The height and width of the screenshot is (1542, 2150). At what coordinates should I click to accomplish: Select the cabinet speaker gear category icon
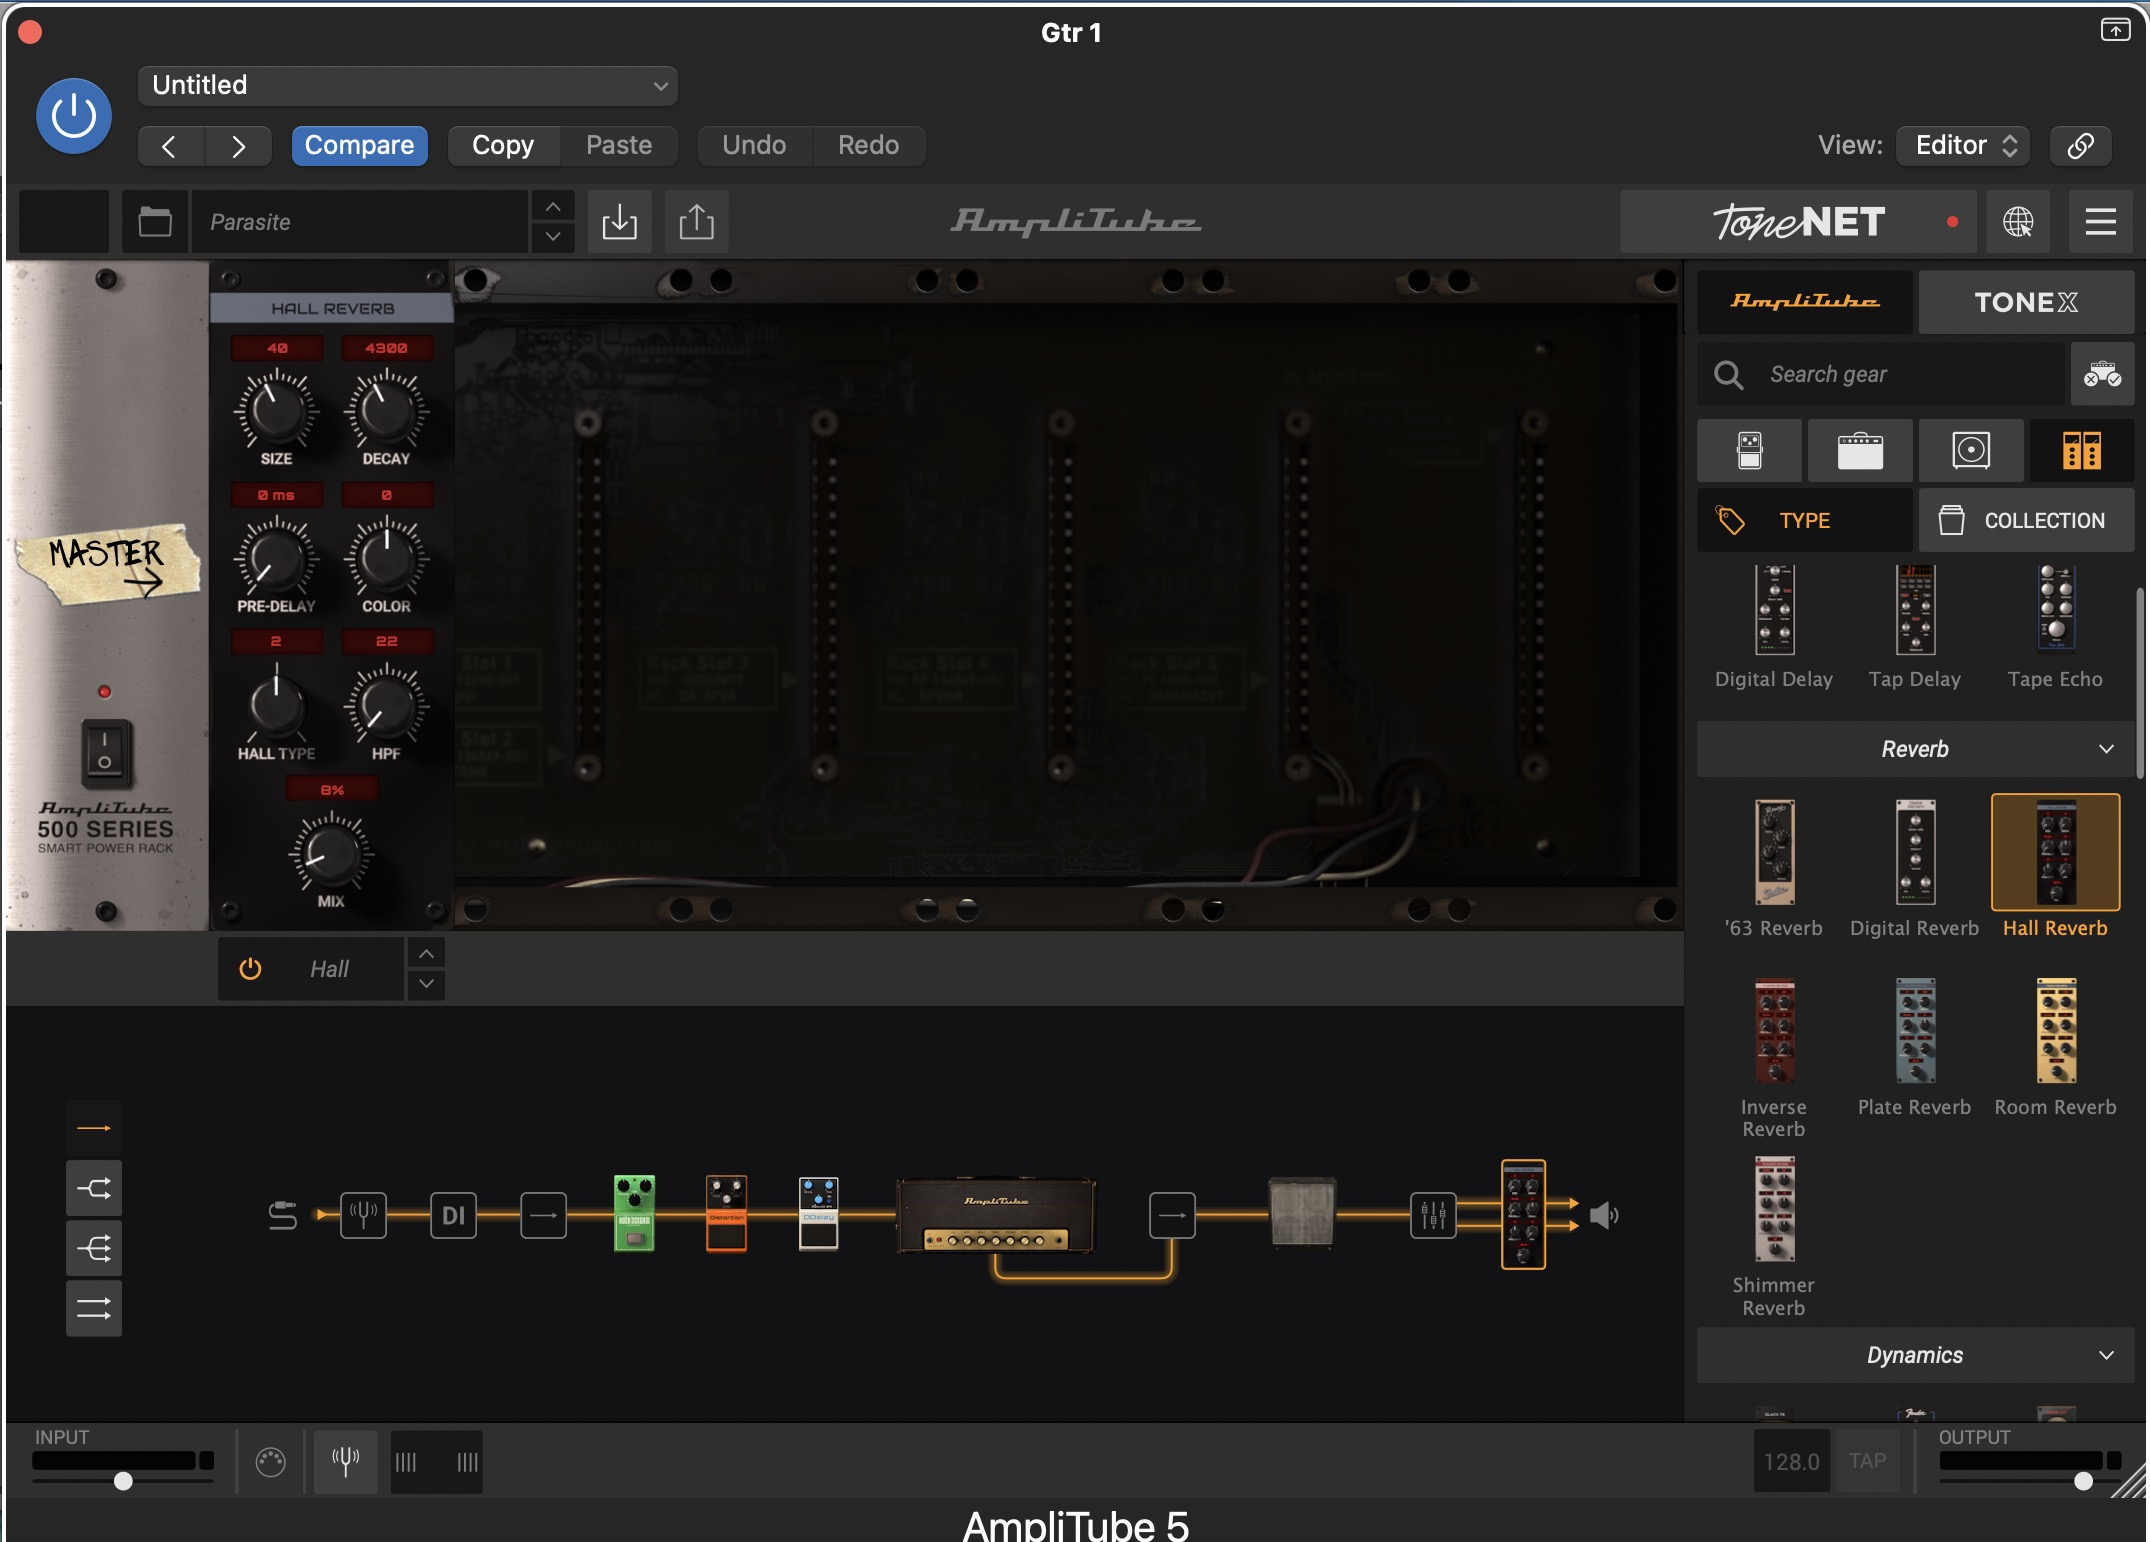[x=1970, y=451]
